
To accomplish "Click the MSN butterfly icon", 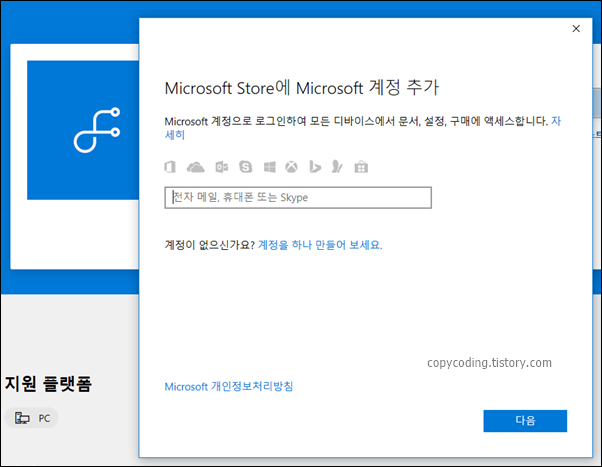I will pyautogui.click(x=337, y=167).
